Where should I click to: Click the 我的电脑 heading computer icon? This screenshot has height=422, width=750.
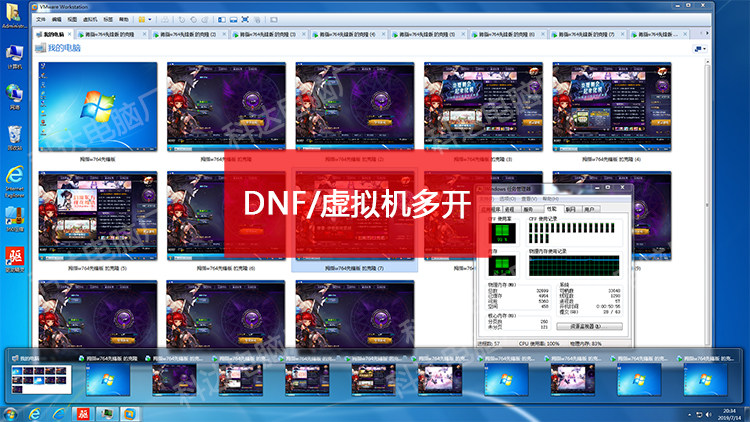[x=40, y=48]
